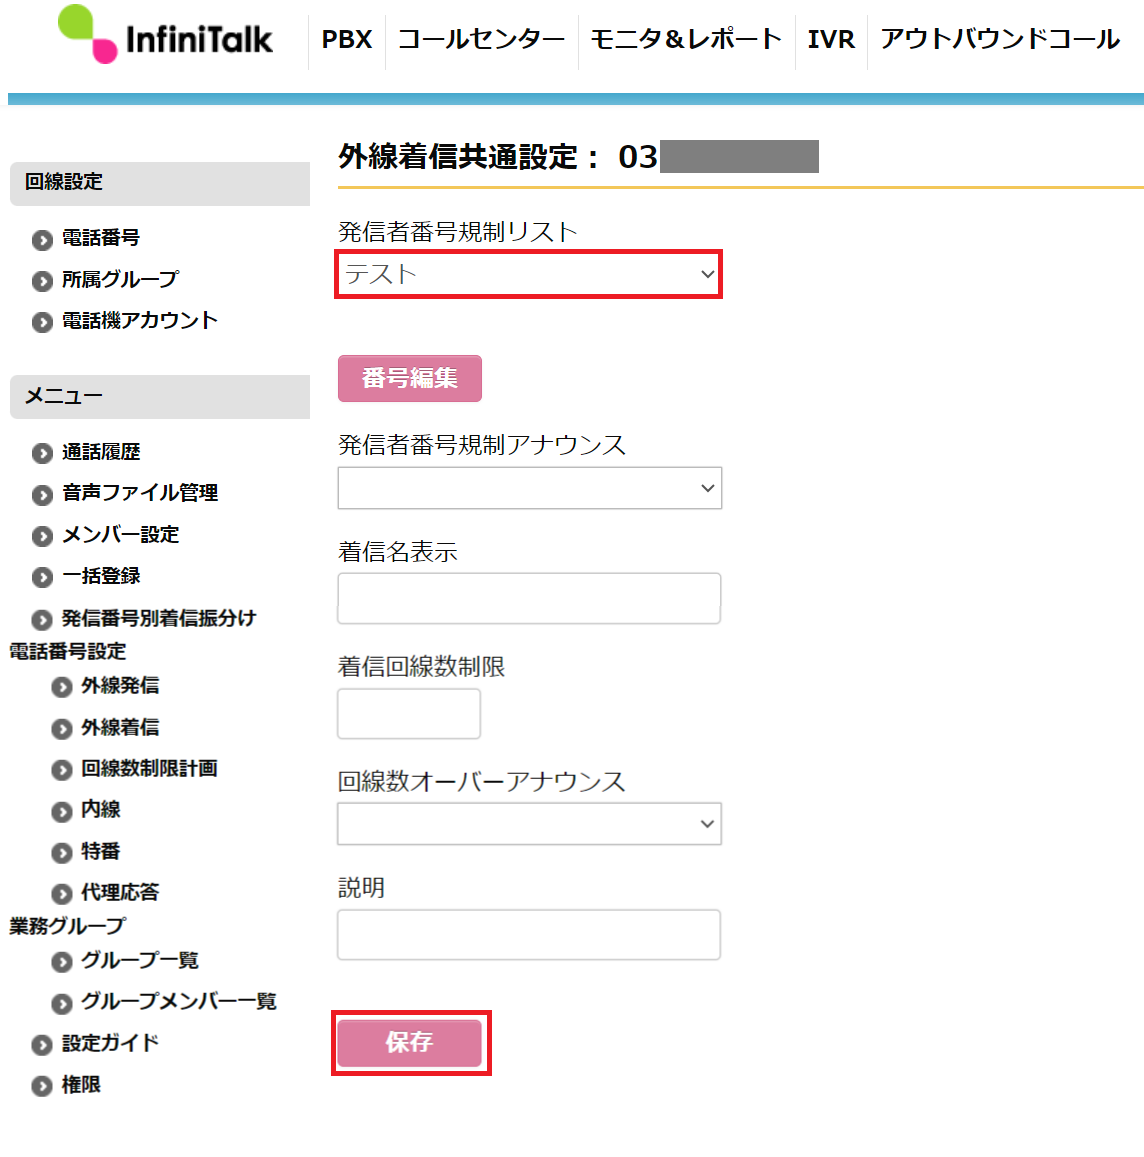Open the 回線数オーバーアナウンス dropdown
Screen dimensions: 1144x1157
pyautogui.click(x=529, y=823)
